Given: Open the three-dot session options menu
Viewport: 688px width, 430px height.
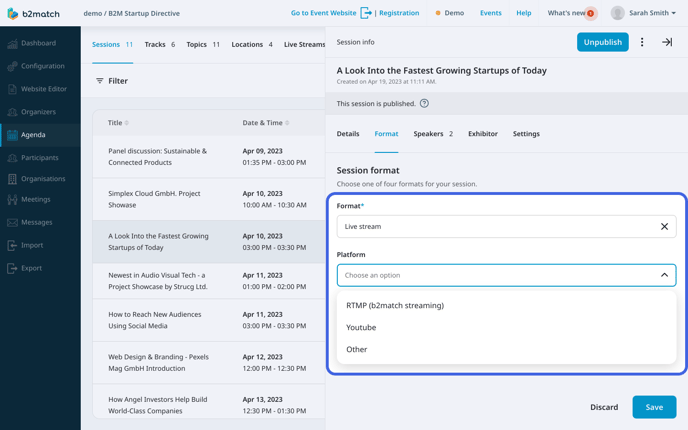Looking at the screenshot, I should [642, 42].
